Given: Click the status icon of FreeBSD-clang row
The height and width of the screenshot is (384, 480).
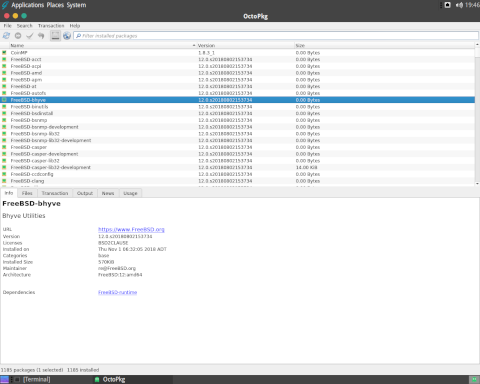Looking at the screenshot, I should point(4,181).
